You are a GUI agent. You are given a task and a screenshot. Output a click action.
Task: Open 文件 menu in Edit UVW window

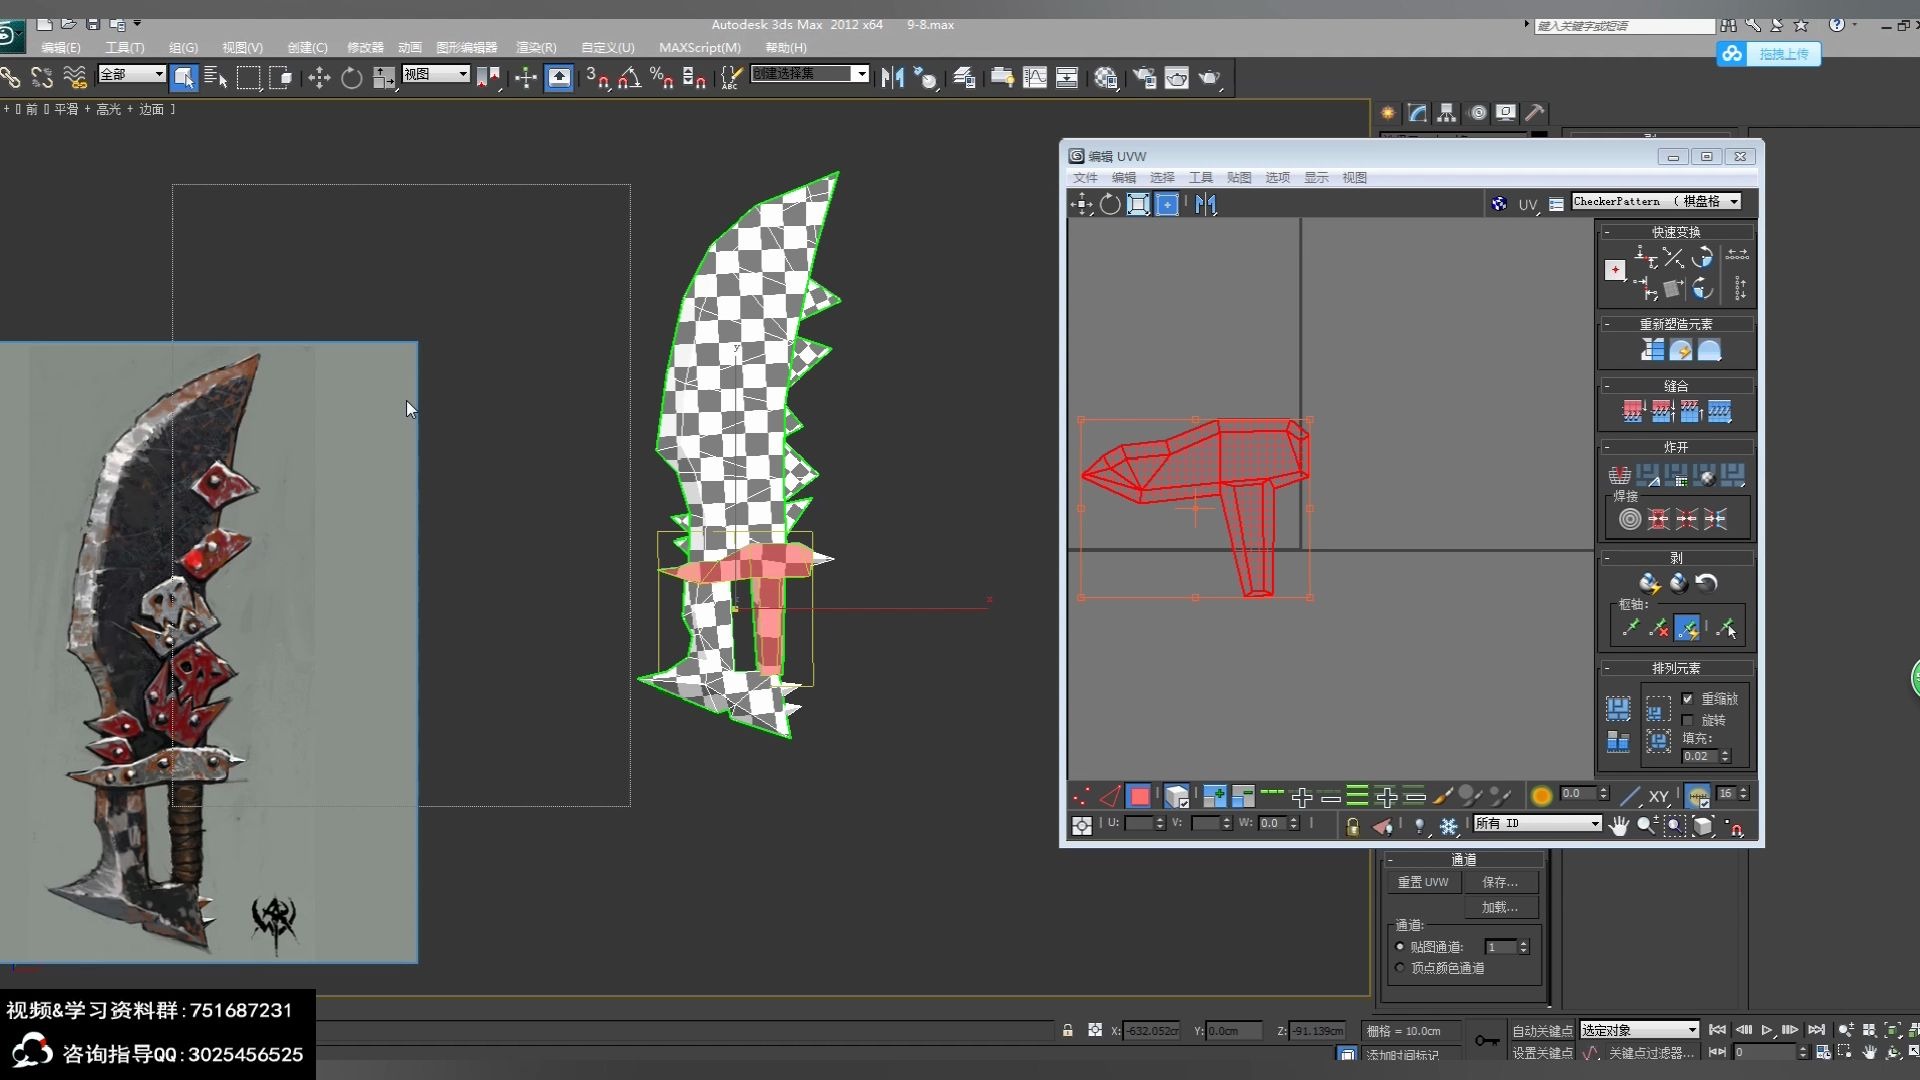point(1085,178)
